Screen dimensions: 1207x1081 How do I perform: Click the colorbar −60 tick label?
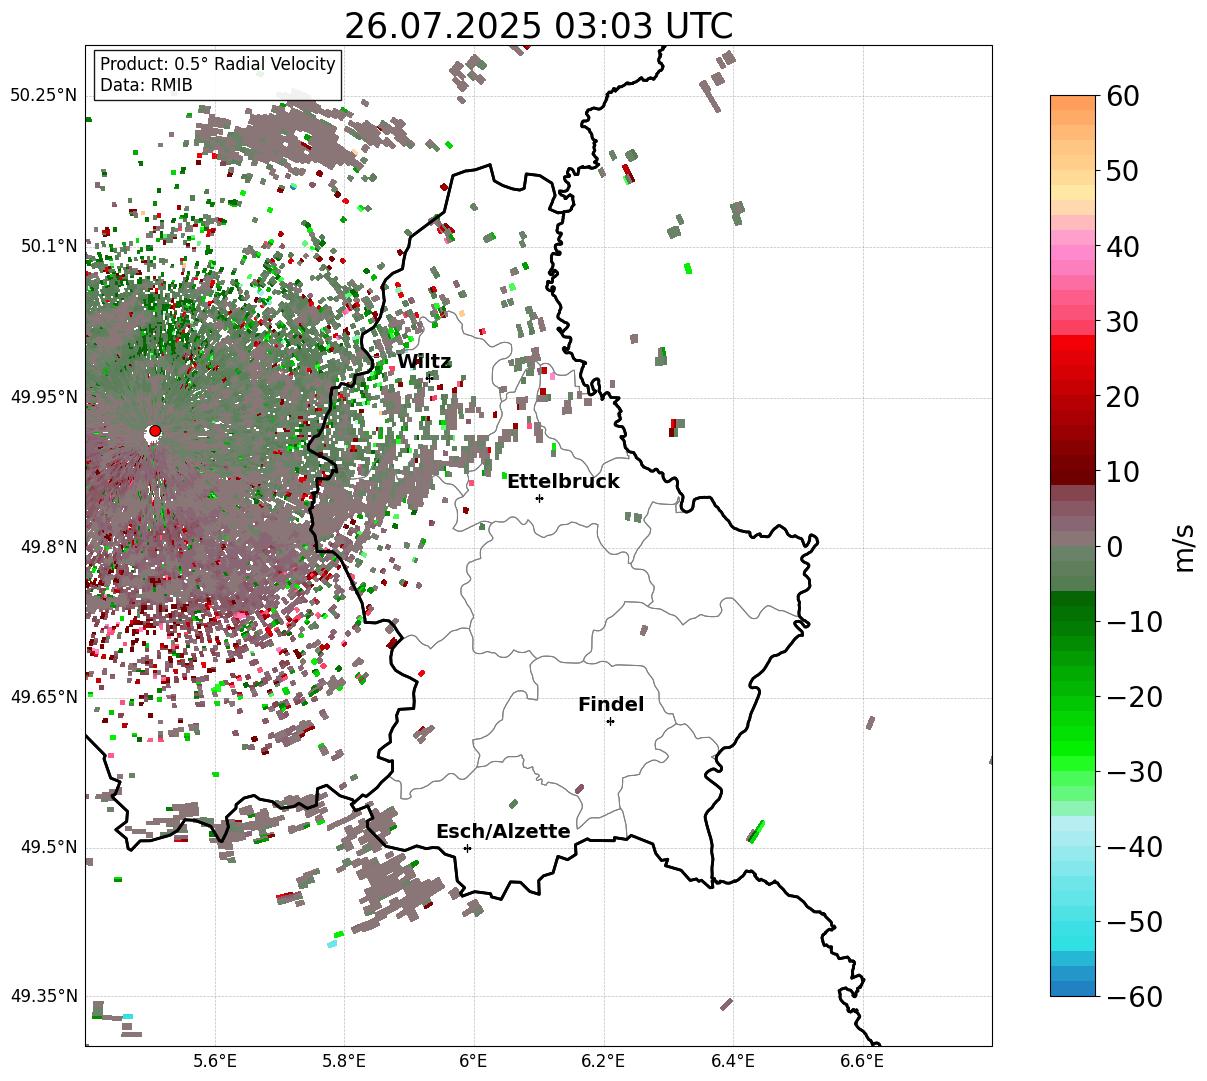pos(1134,996)
